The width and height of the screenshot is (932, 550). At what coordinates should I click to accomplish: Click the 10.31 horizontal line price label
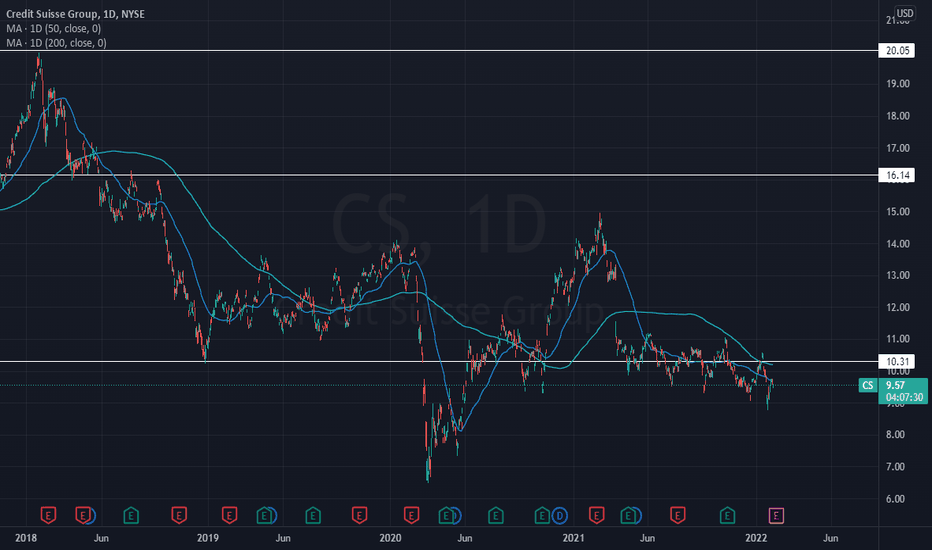click(x=897, y=362)
